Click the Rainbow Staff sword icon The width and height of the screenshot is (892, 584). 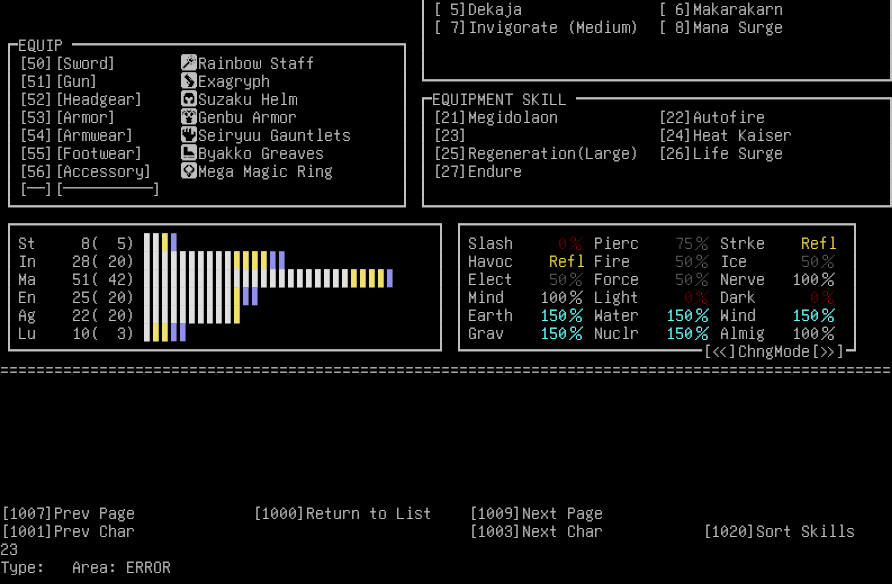(189, 63)
